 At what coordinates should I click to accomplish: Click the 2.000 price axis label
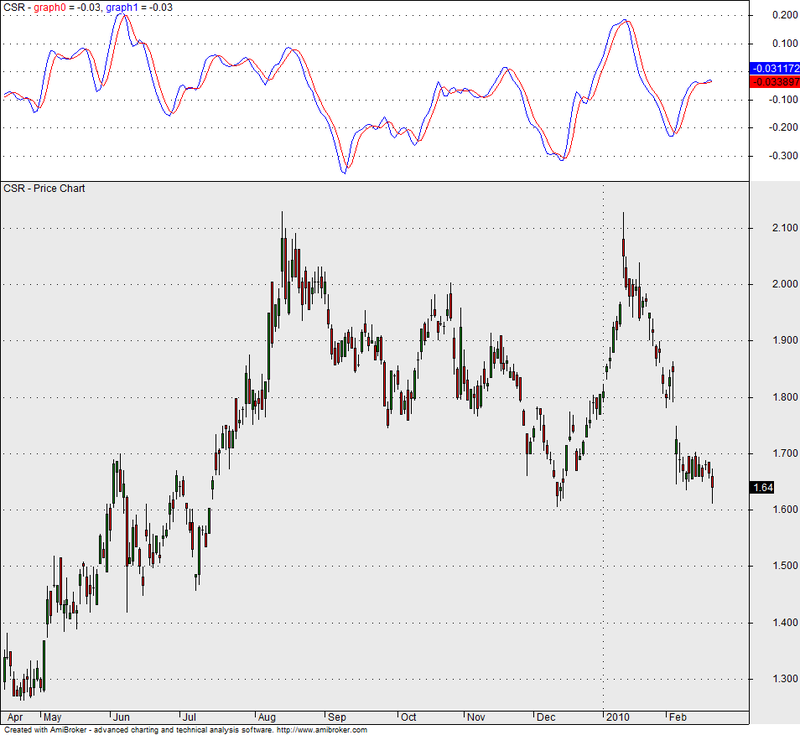pyautogui.click(x=785, y=284)
